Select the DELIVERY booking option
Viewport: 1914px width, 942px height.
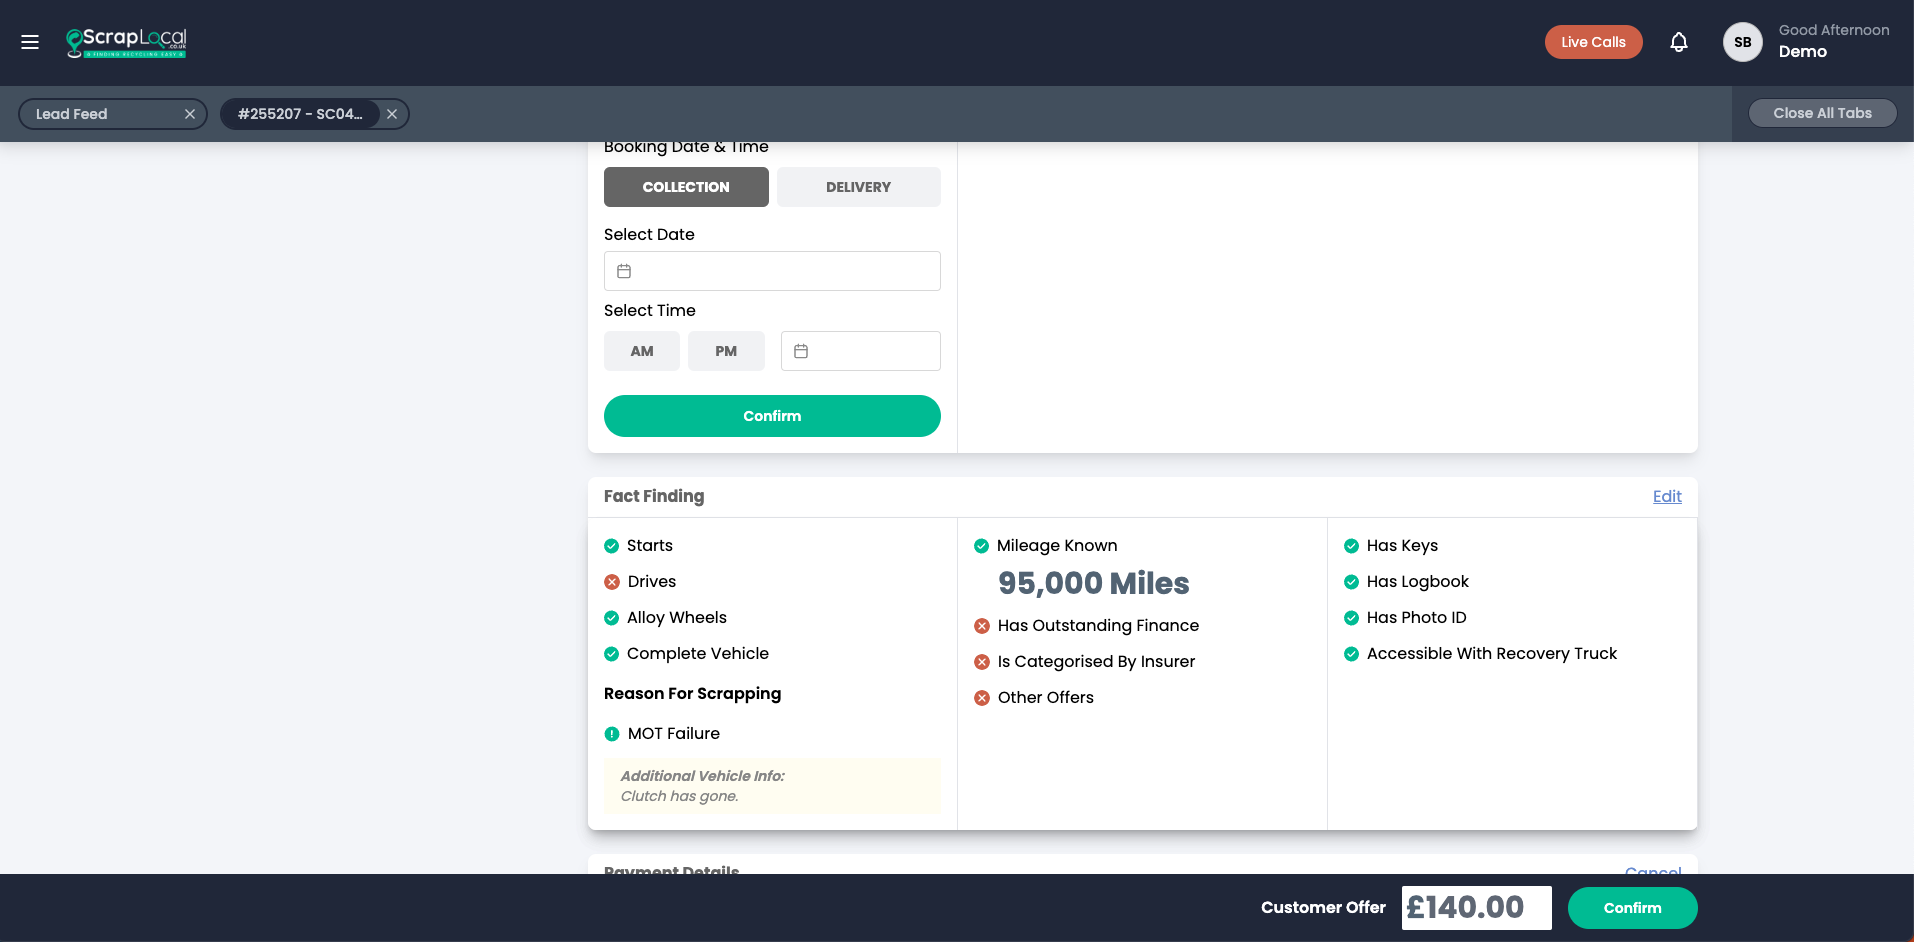click(x=858, y=187)
